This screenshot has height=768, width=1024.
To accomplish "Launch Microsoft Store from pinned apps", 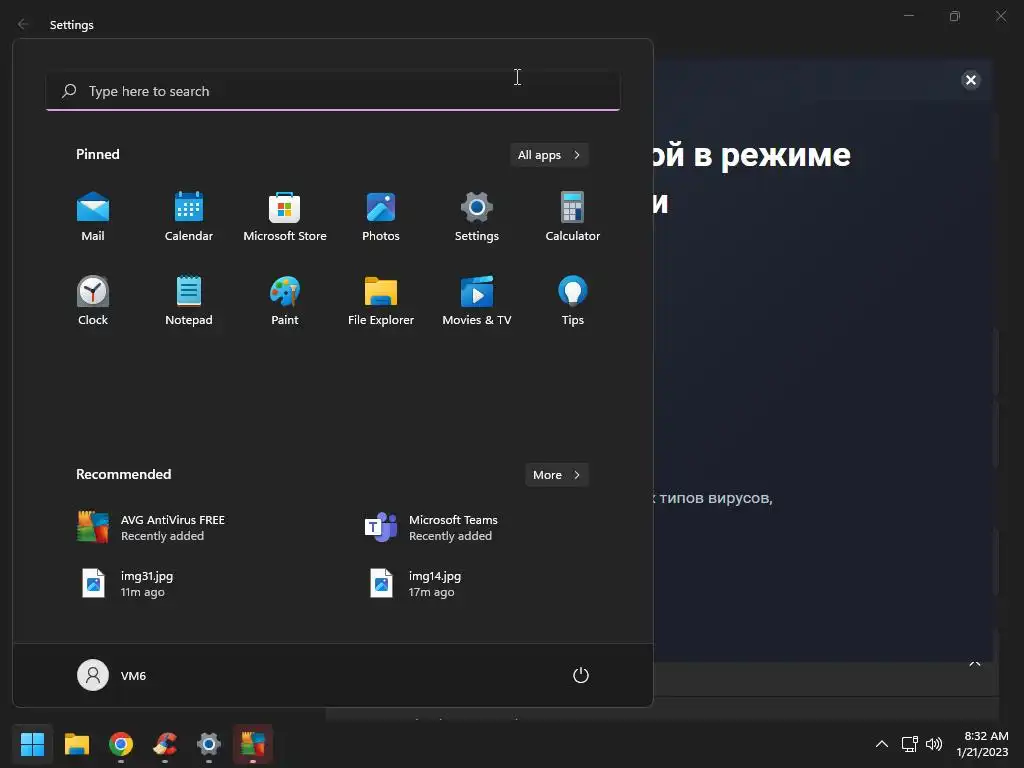I will [x=285, y=217].
